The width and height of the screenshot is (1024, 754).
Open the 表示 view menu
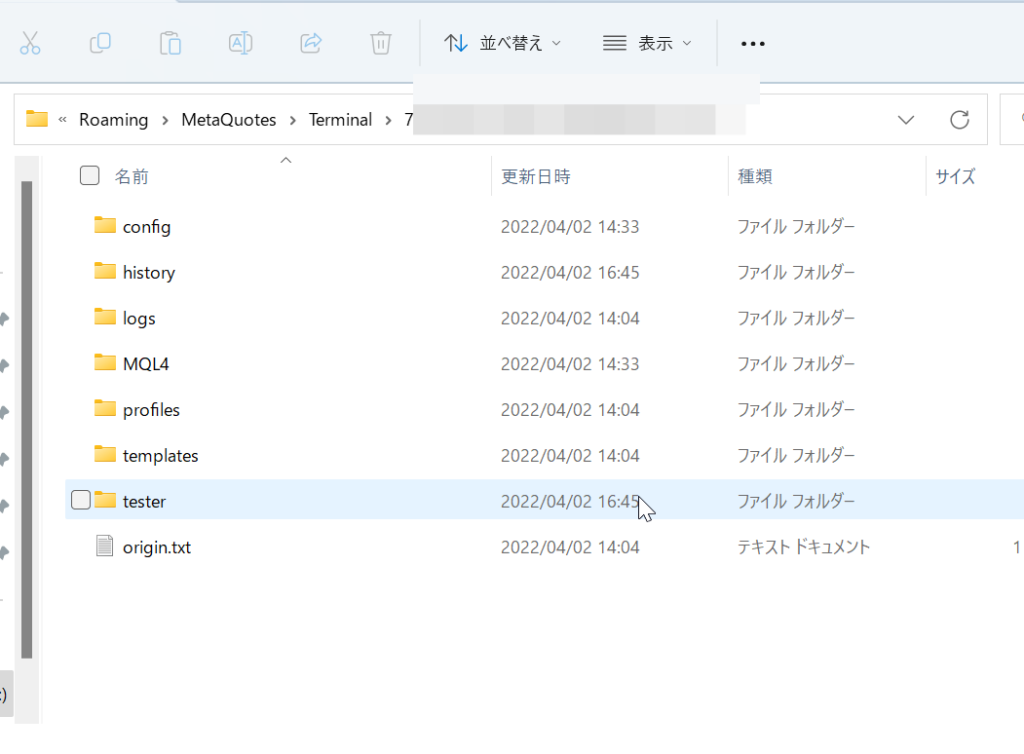pyautogui.click(x=647, y=43)
